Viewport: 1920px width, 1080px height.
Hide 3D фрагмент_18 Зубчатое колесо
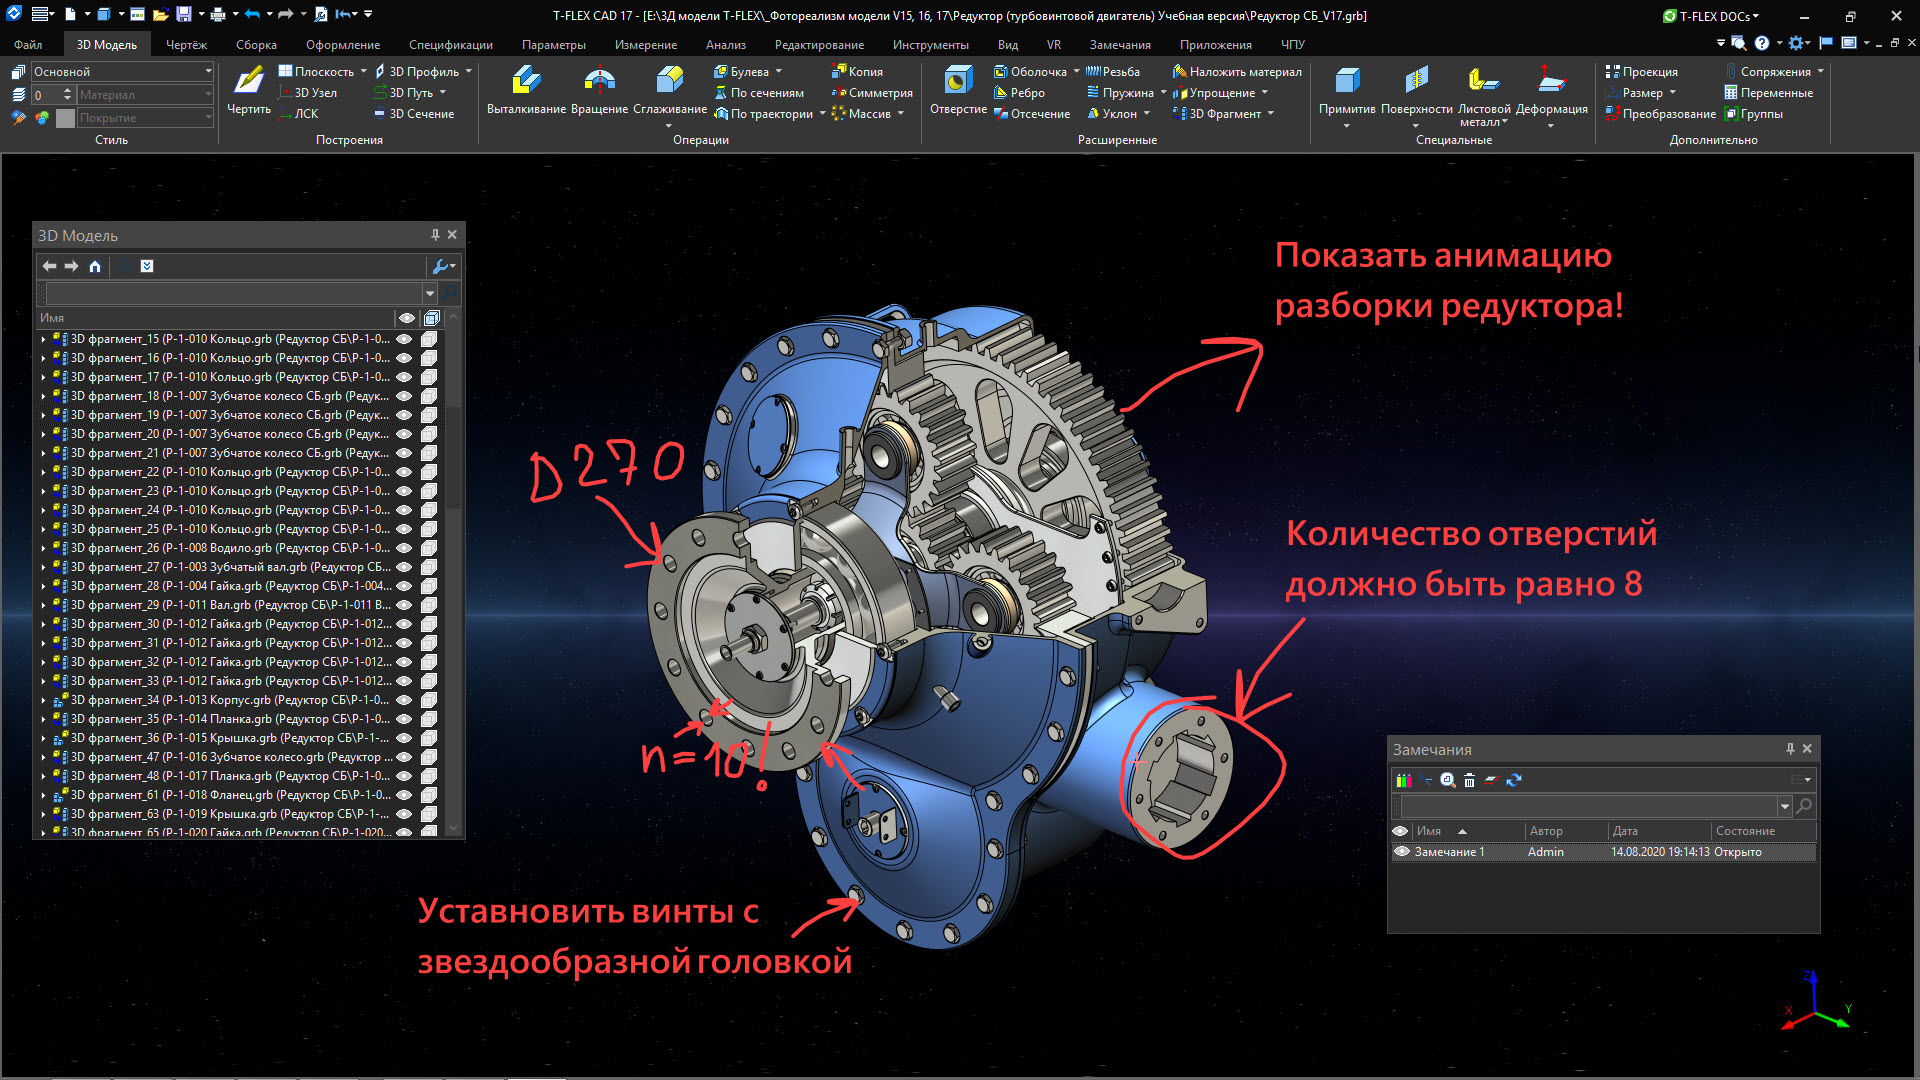point(405,396)
